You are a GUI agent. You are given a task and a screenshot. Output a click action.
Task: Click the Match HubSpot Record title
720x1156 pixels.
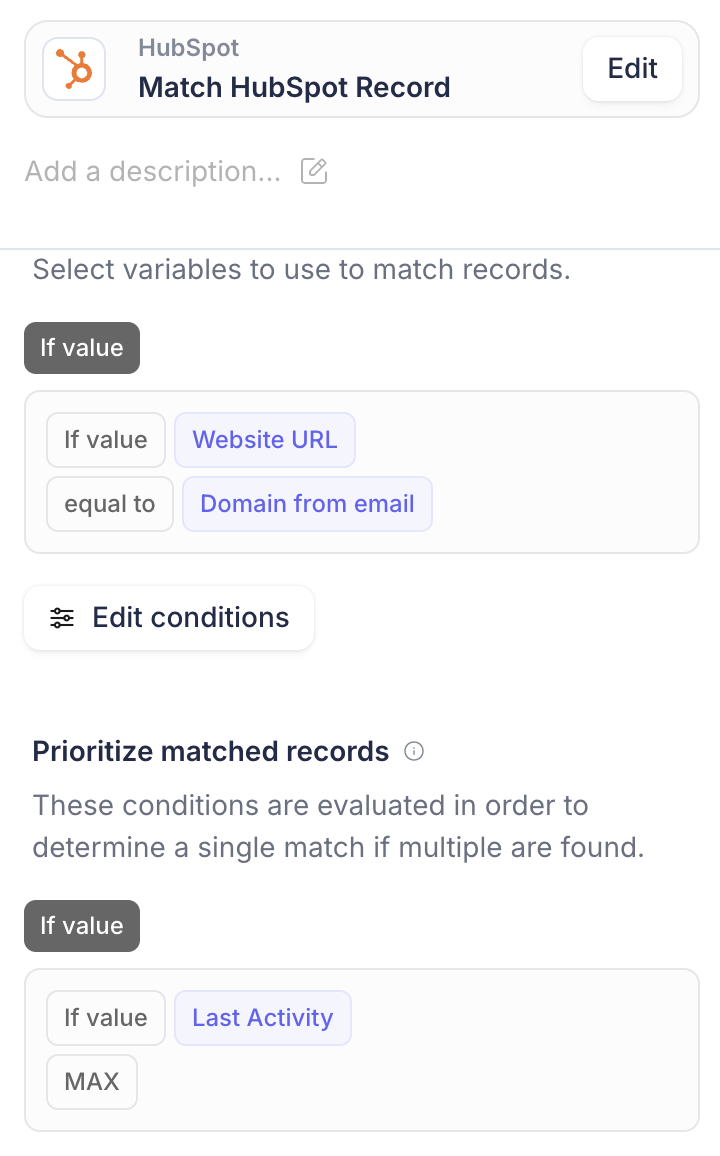[294, 88]
